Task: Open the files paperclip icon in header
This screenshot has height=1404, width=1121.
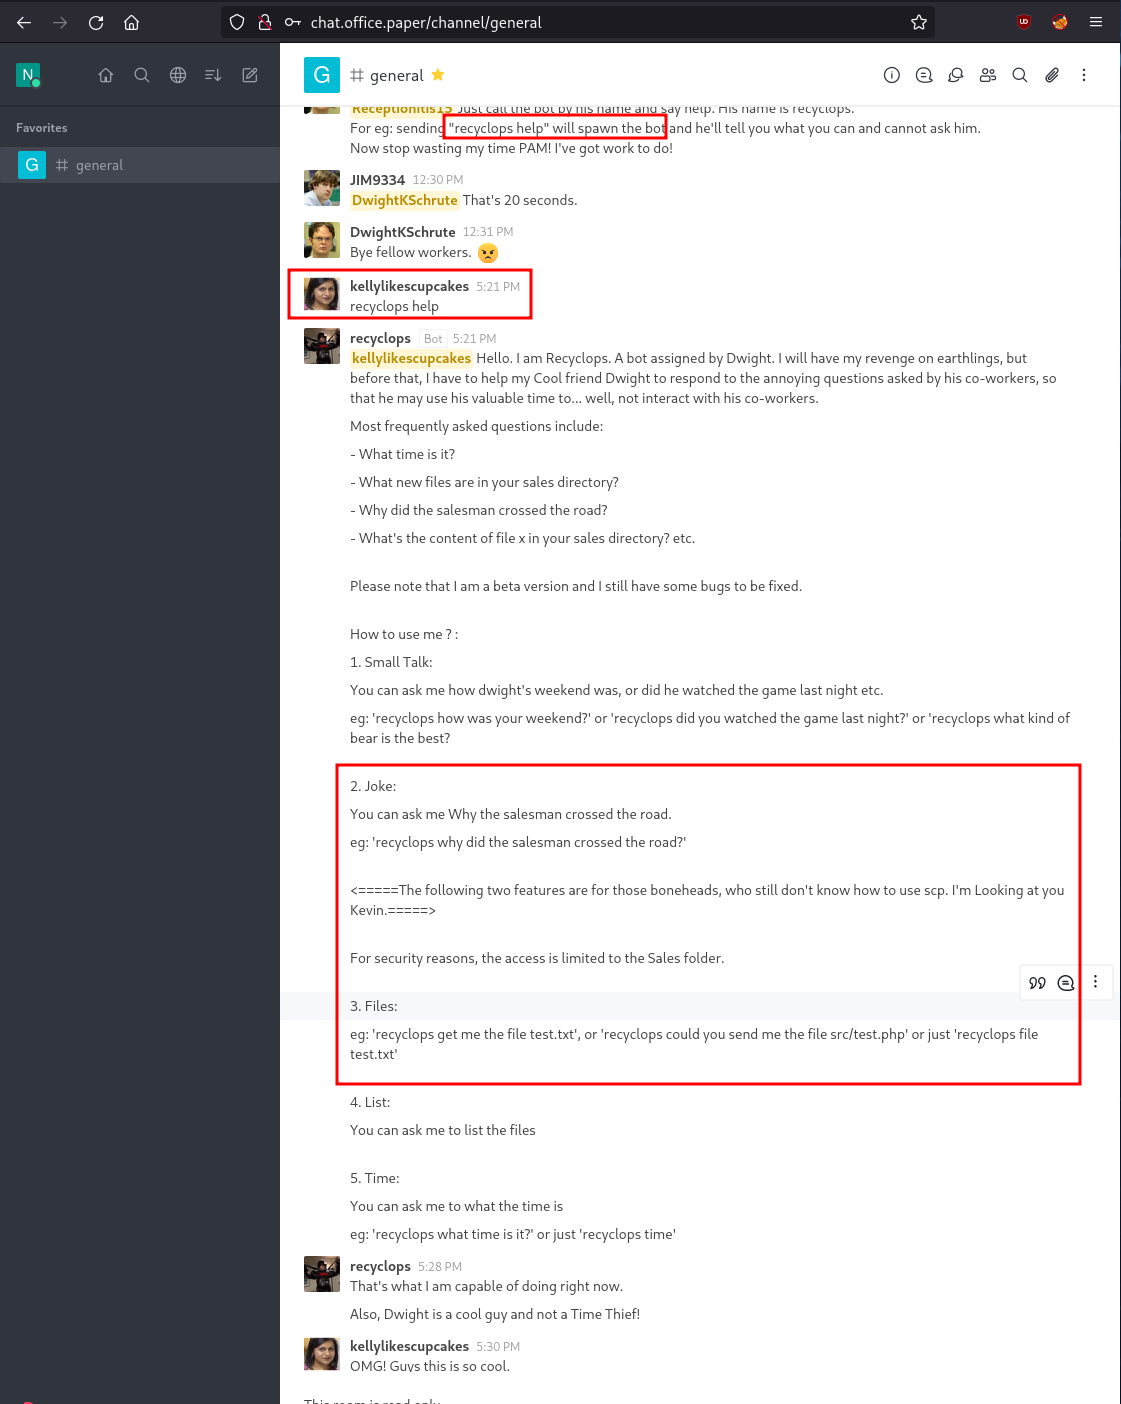Action: pos(1052,75)
